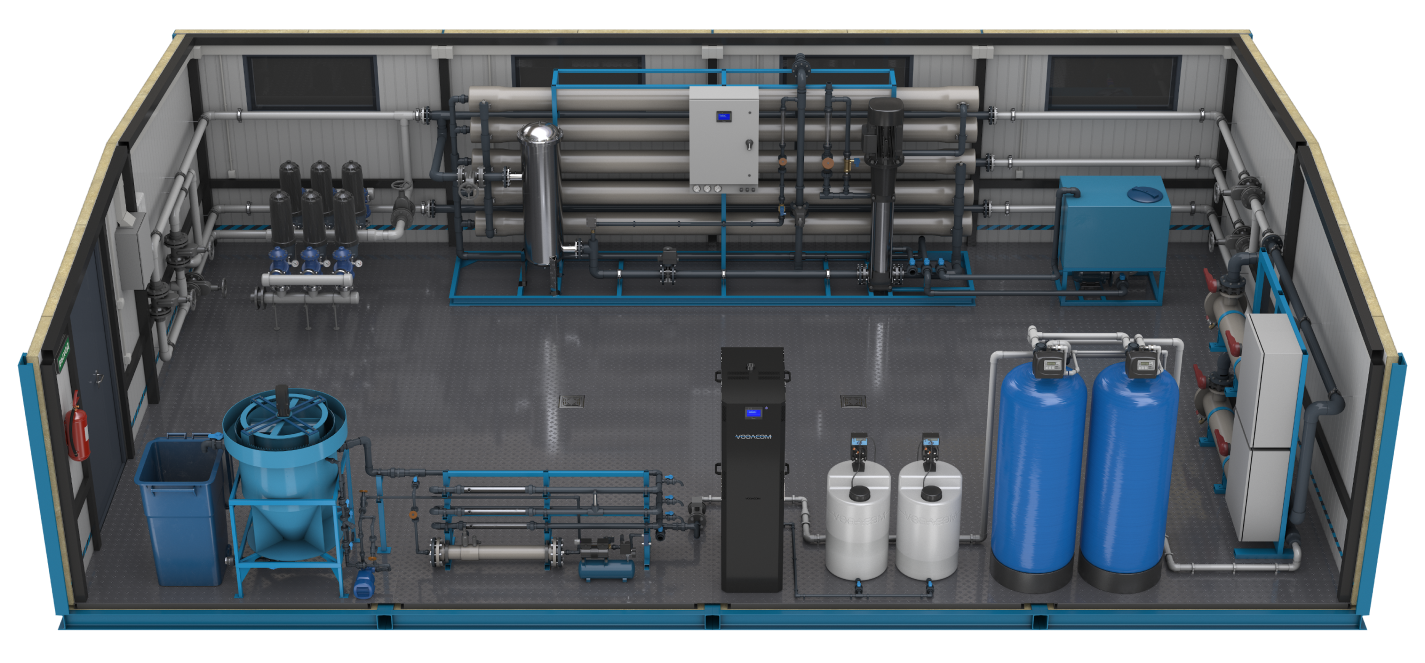1425x663 pixels.
Task: Click the left floor drain grate
Action: coord(573,402)
